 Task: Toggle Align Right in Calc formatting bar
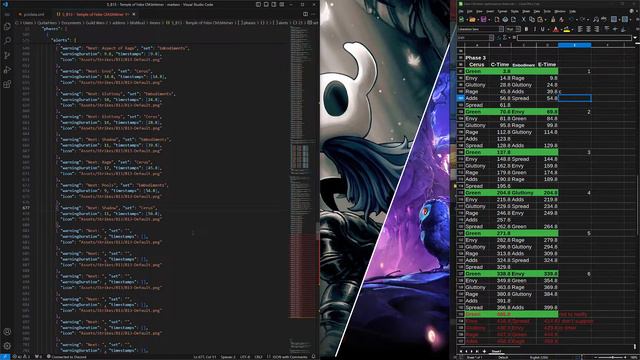pyautogui.click(x=596, y=29)
